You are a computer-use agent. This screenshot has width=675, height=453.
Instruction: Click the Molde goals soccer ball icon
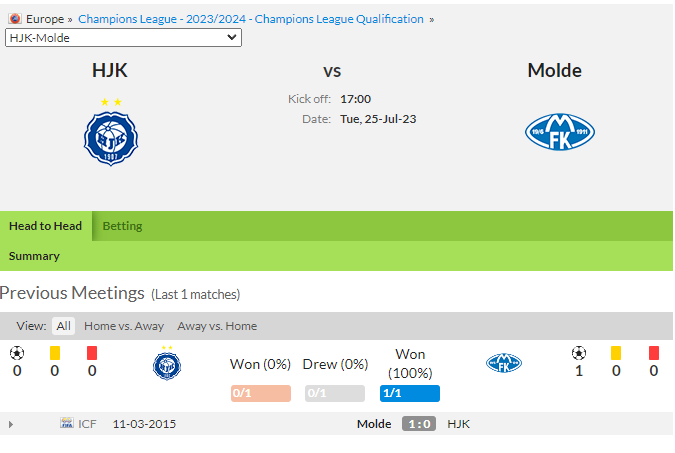pyautogui.click(x=579, y=353)
